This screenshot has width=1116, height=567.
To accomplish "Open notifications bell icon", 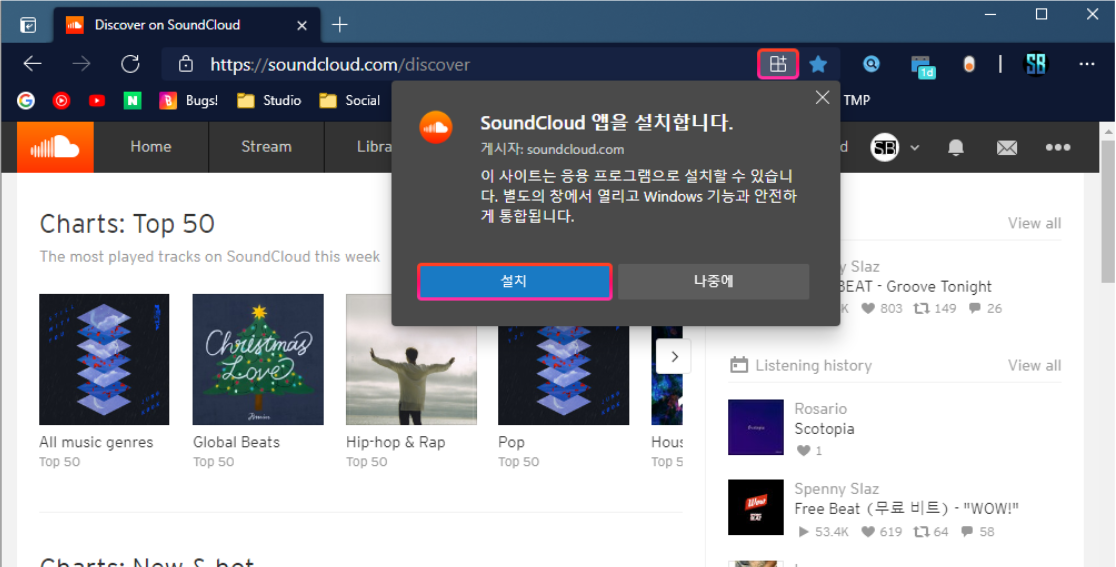I will 956,148.
